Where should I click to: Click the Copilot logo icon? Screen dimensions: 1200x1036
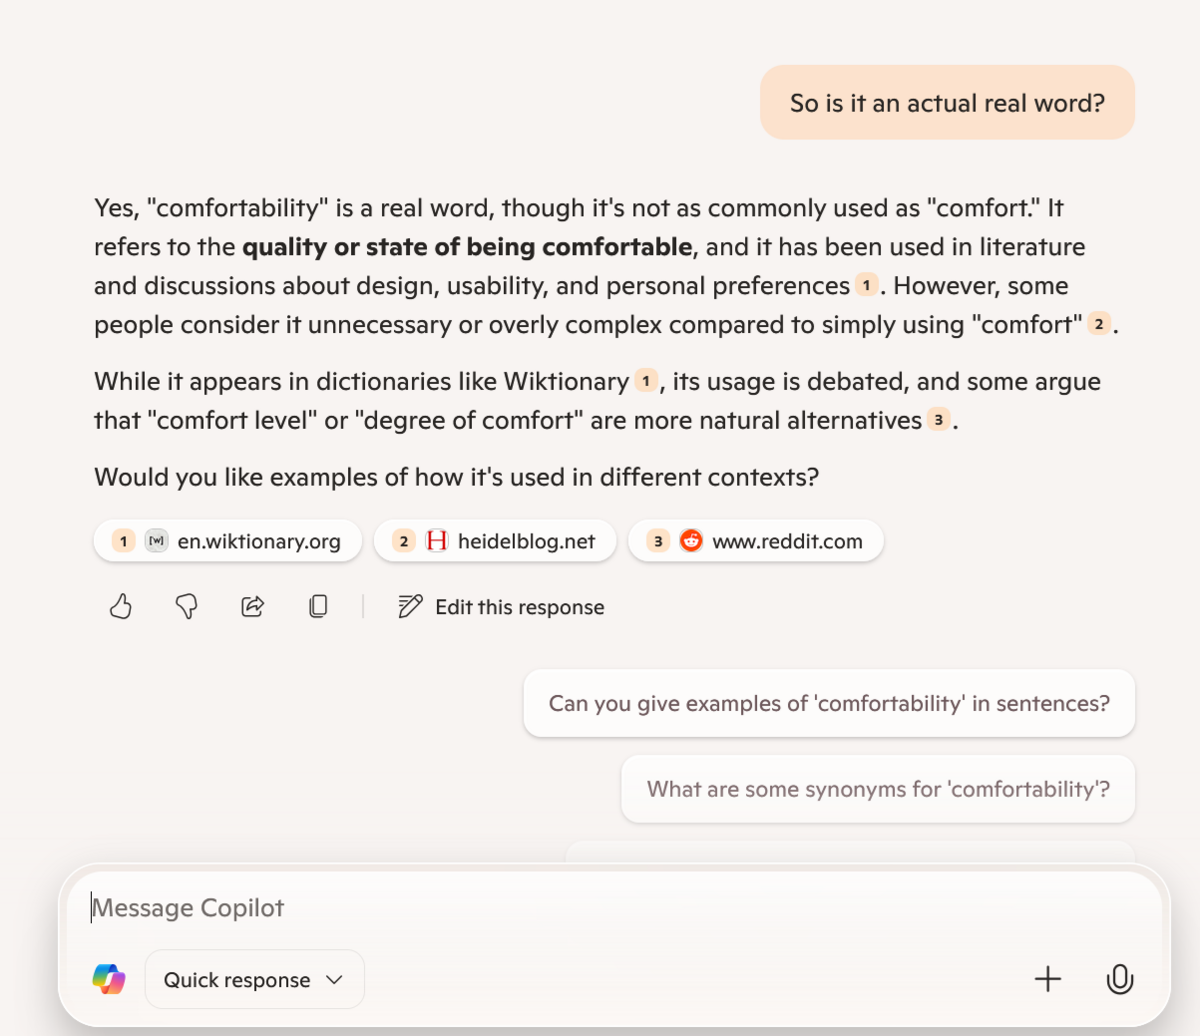pyautogui.click(x=109, y=979)
